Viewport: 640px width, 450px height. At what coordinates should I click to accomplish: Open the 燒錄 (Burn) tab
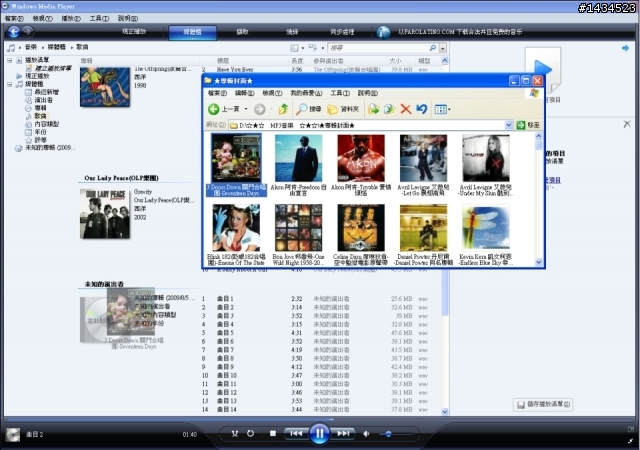click(292, 32)
